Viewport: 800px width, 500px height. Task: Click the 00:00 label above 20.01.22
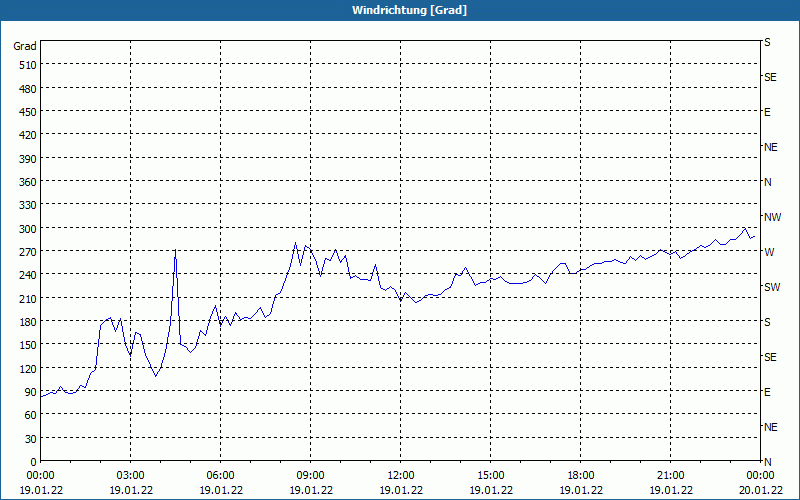[760, 476]
